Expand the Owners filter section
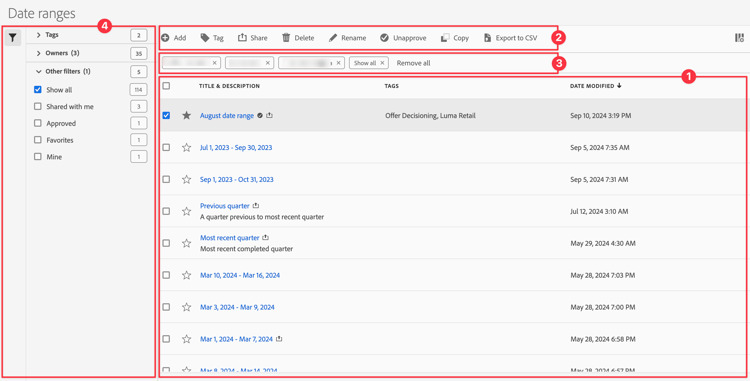Viewport: 750px width, 381px height. tap(39, 54)
